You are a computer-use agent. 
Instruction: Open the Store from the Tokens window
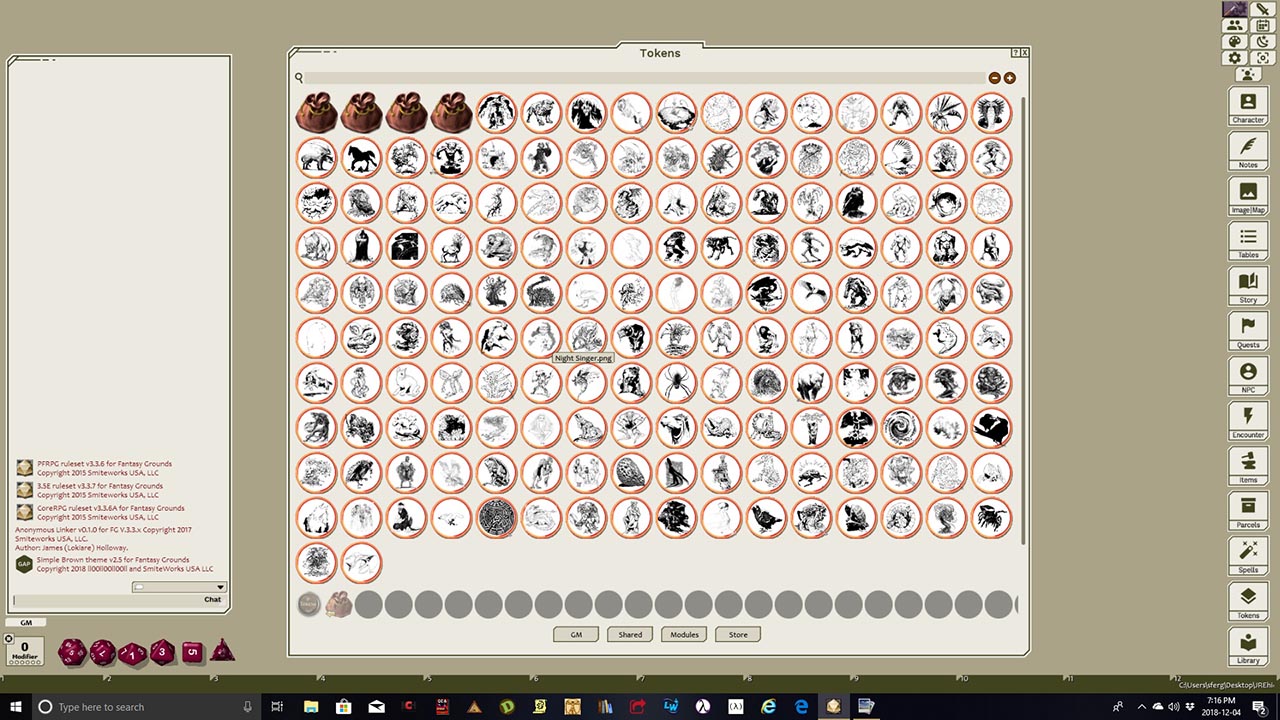737,634
